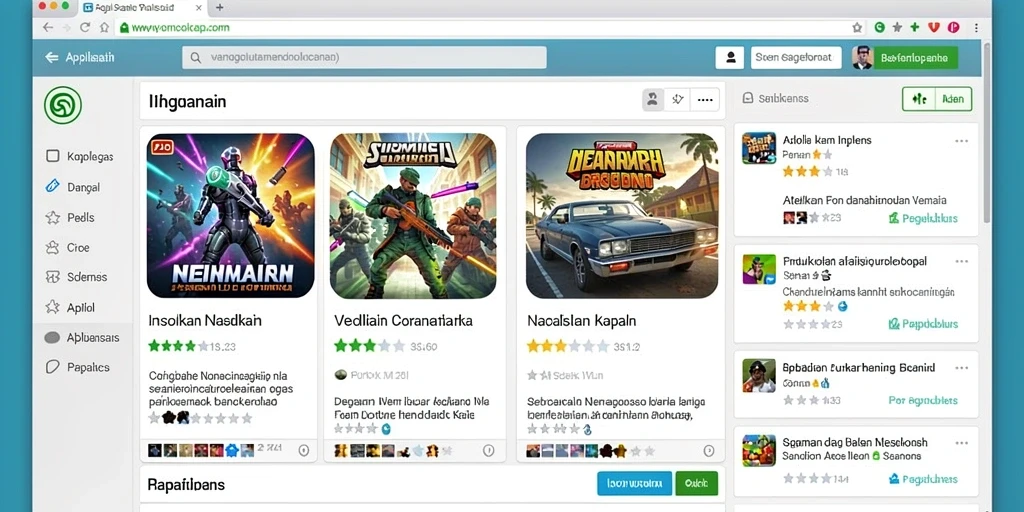
Task: Click star rating of Vedliain Coranatiarka
Action: tap(370, 346)
